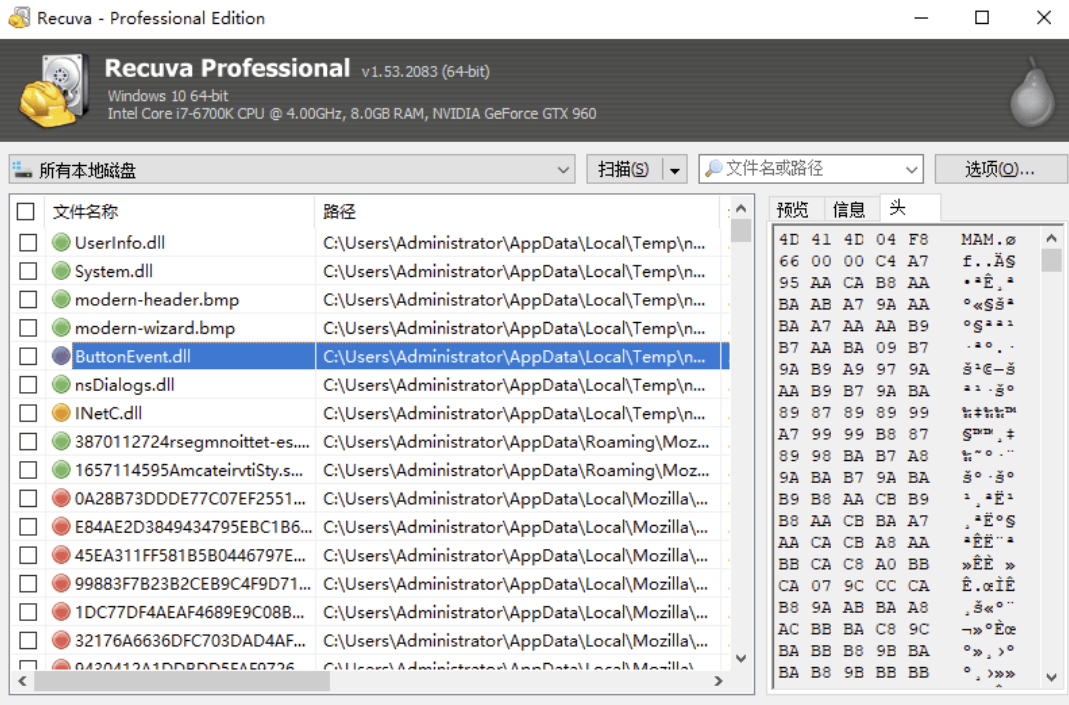Viewport: 1069px width, 705px height.
Task: Click the green icon beside modern-wizard.bmp
Action: [x=61, y=328]
